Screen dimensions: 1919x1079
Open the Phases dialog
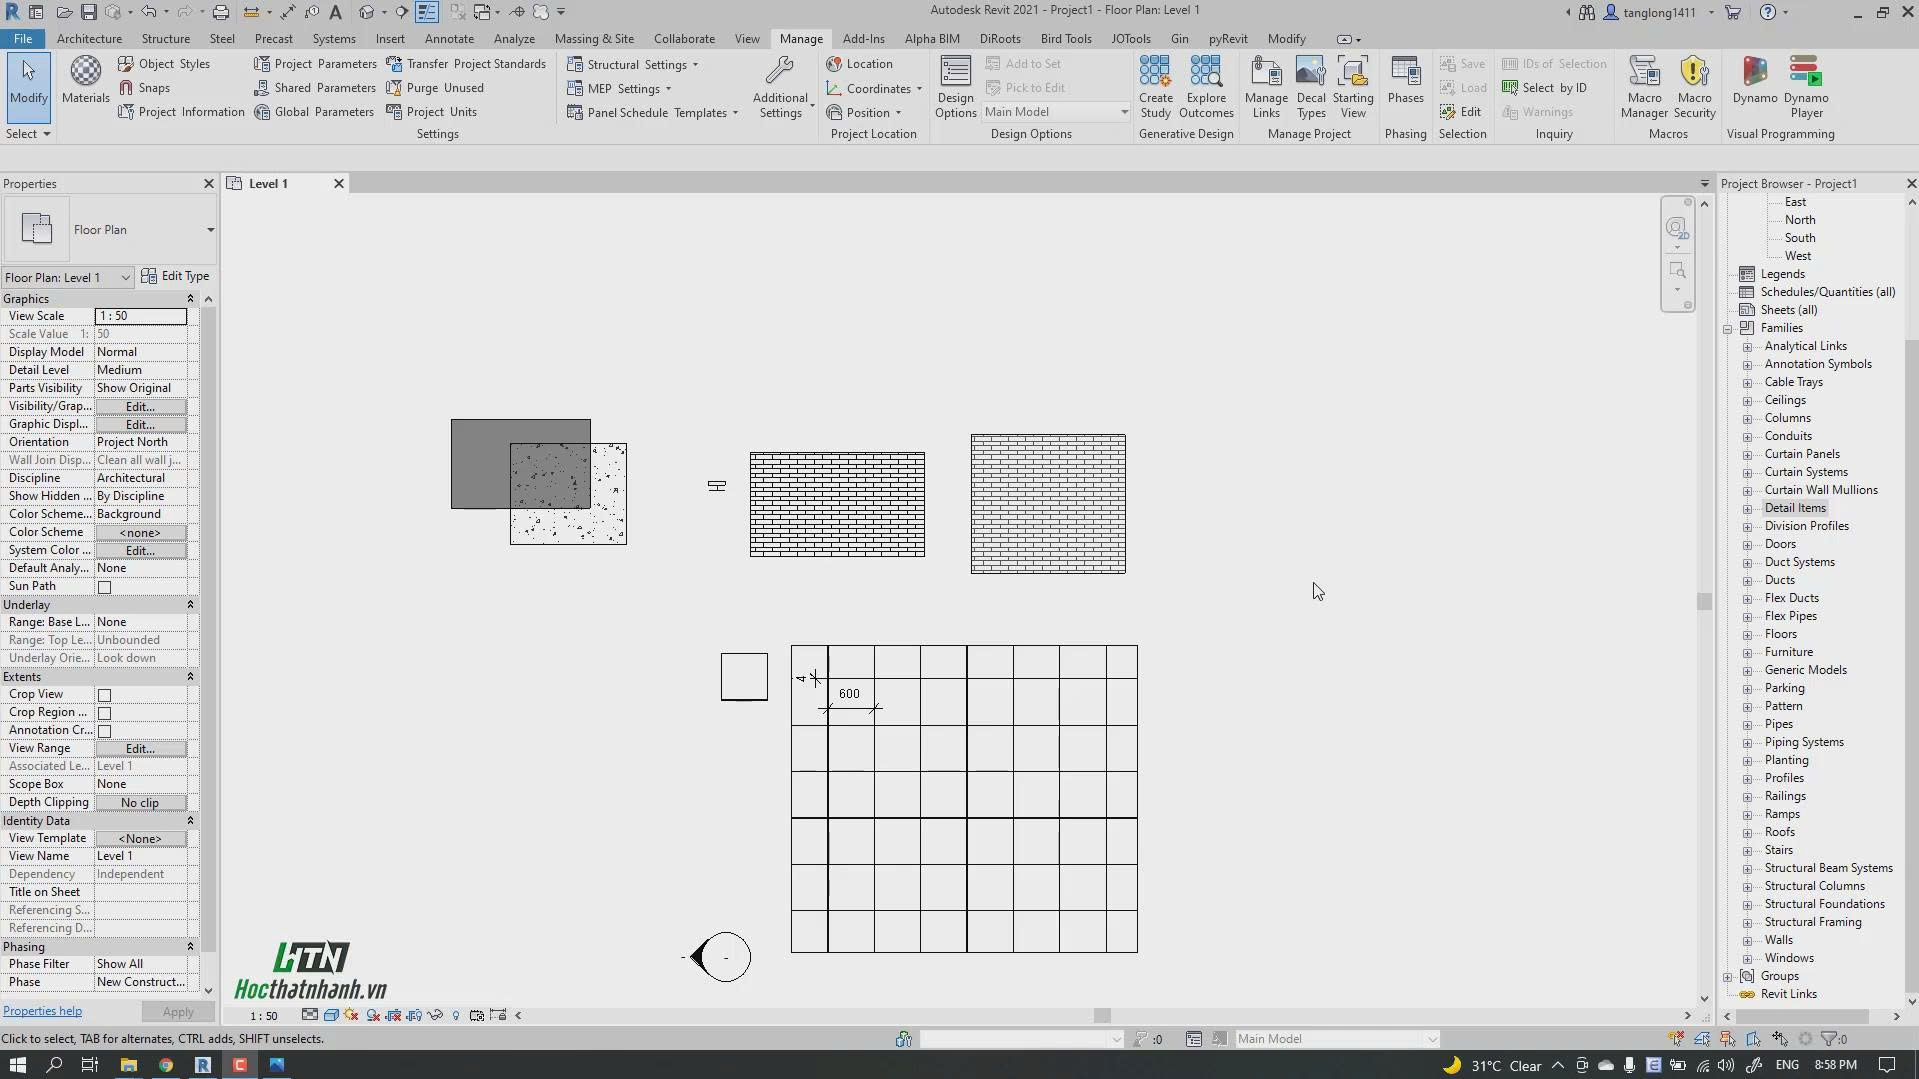[1405, 85]
